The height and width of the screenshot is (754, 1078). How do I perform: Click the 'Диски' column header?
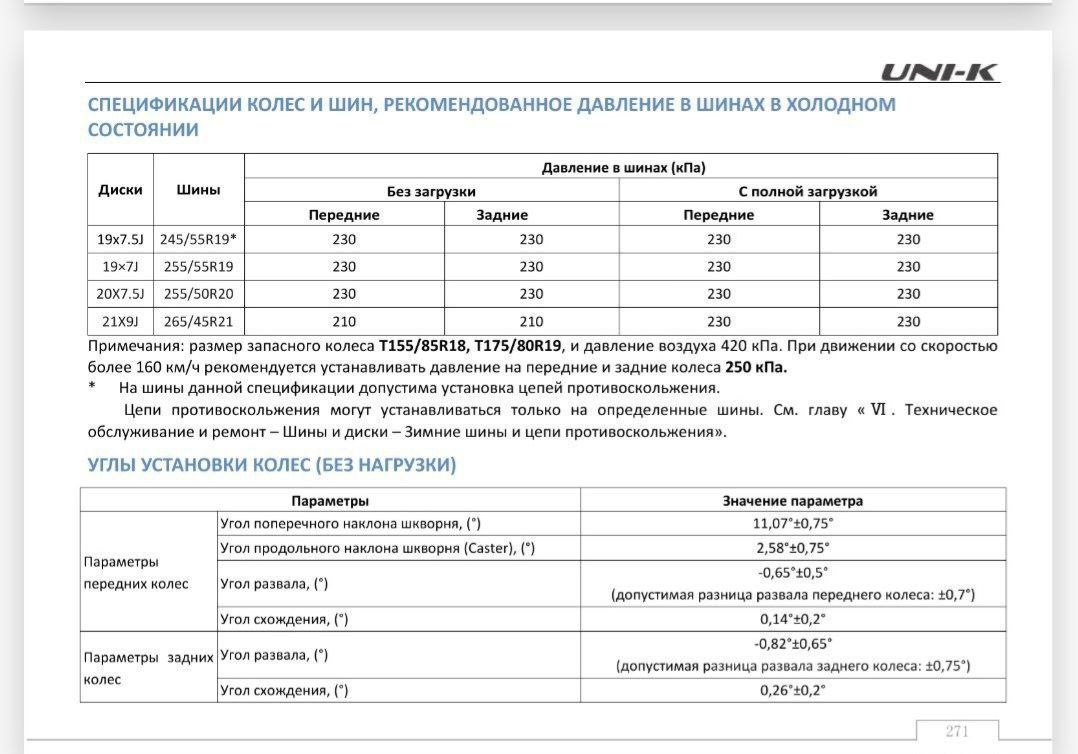120,189
